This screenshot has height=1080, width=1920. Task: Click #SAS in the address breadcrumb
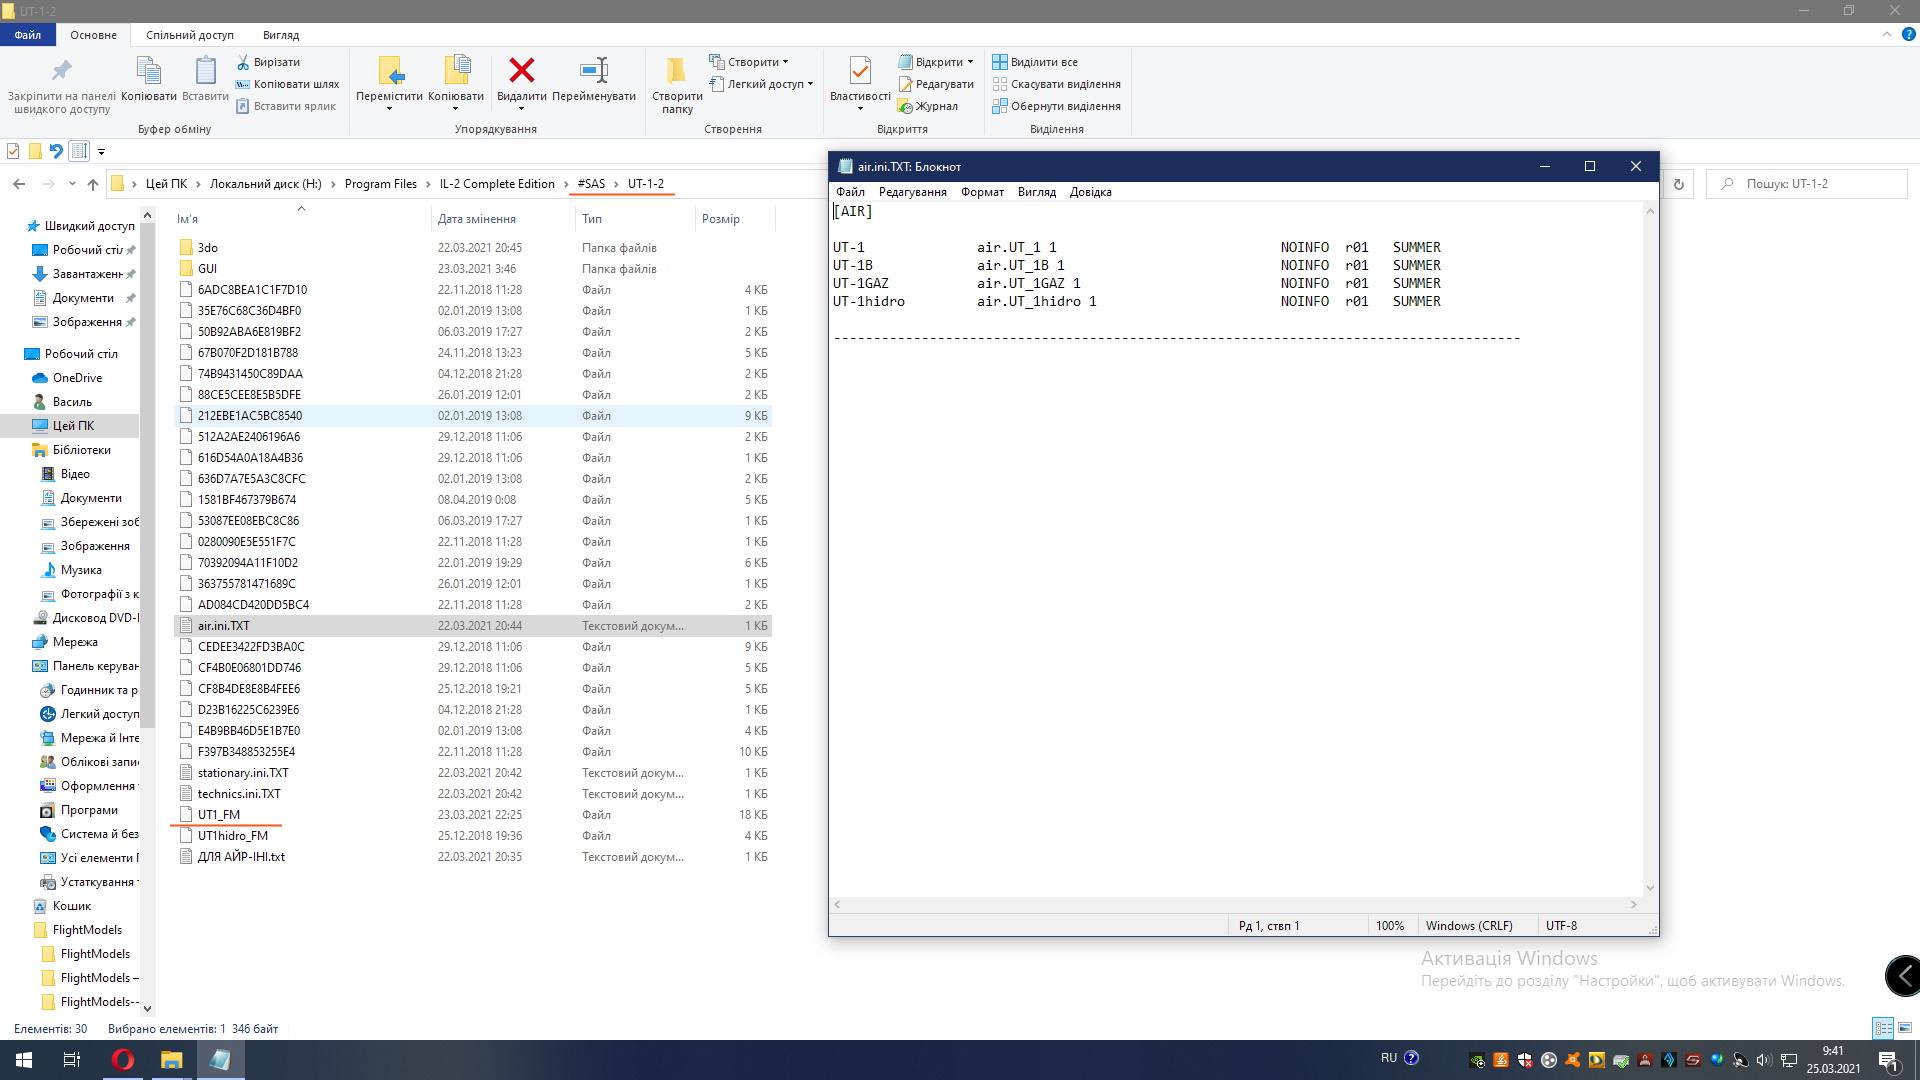[x=591, y=184]
